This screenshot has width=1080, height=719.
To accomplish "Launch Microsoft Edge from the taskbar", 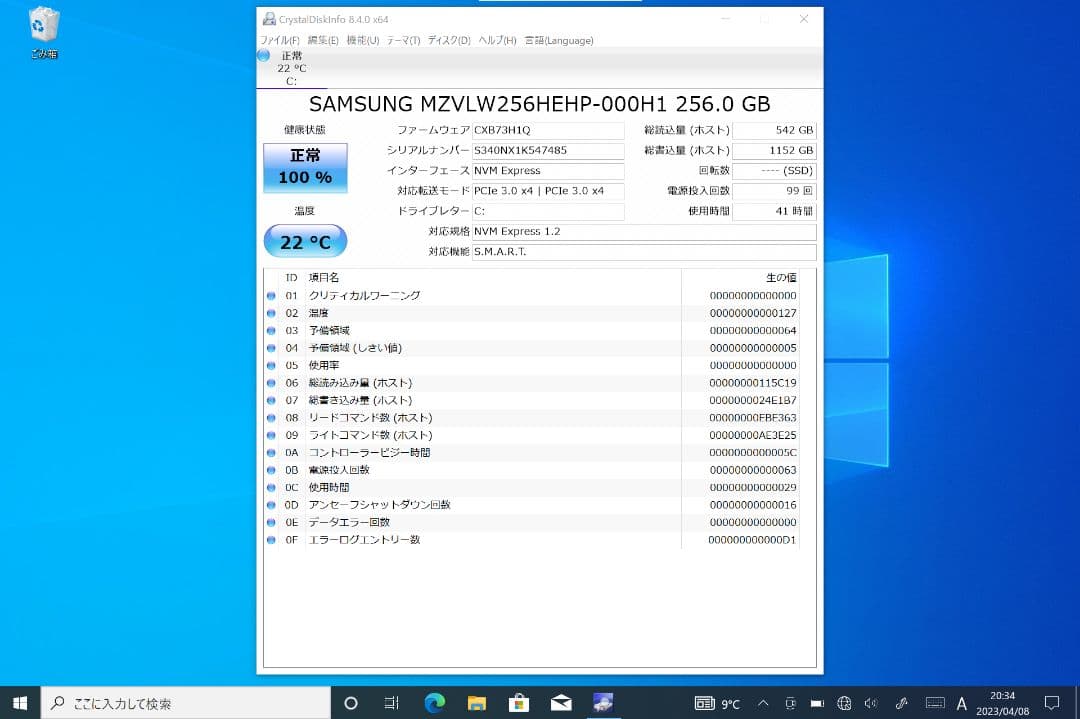I will (434, 703).
